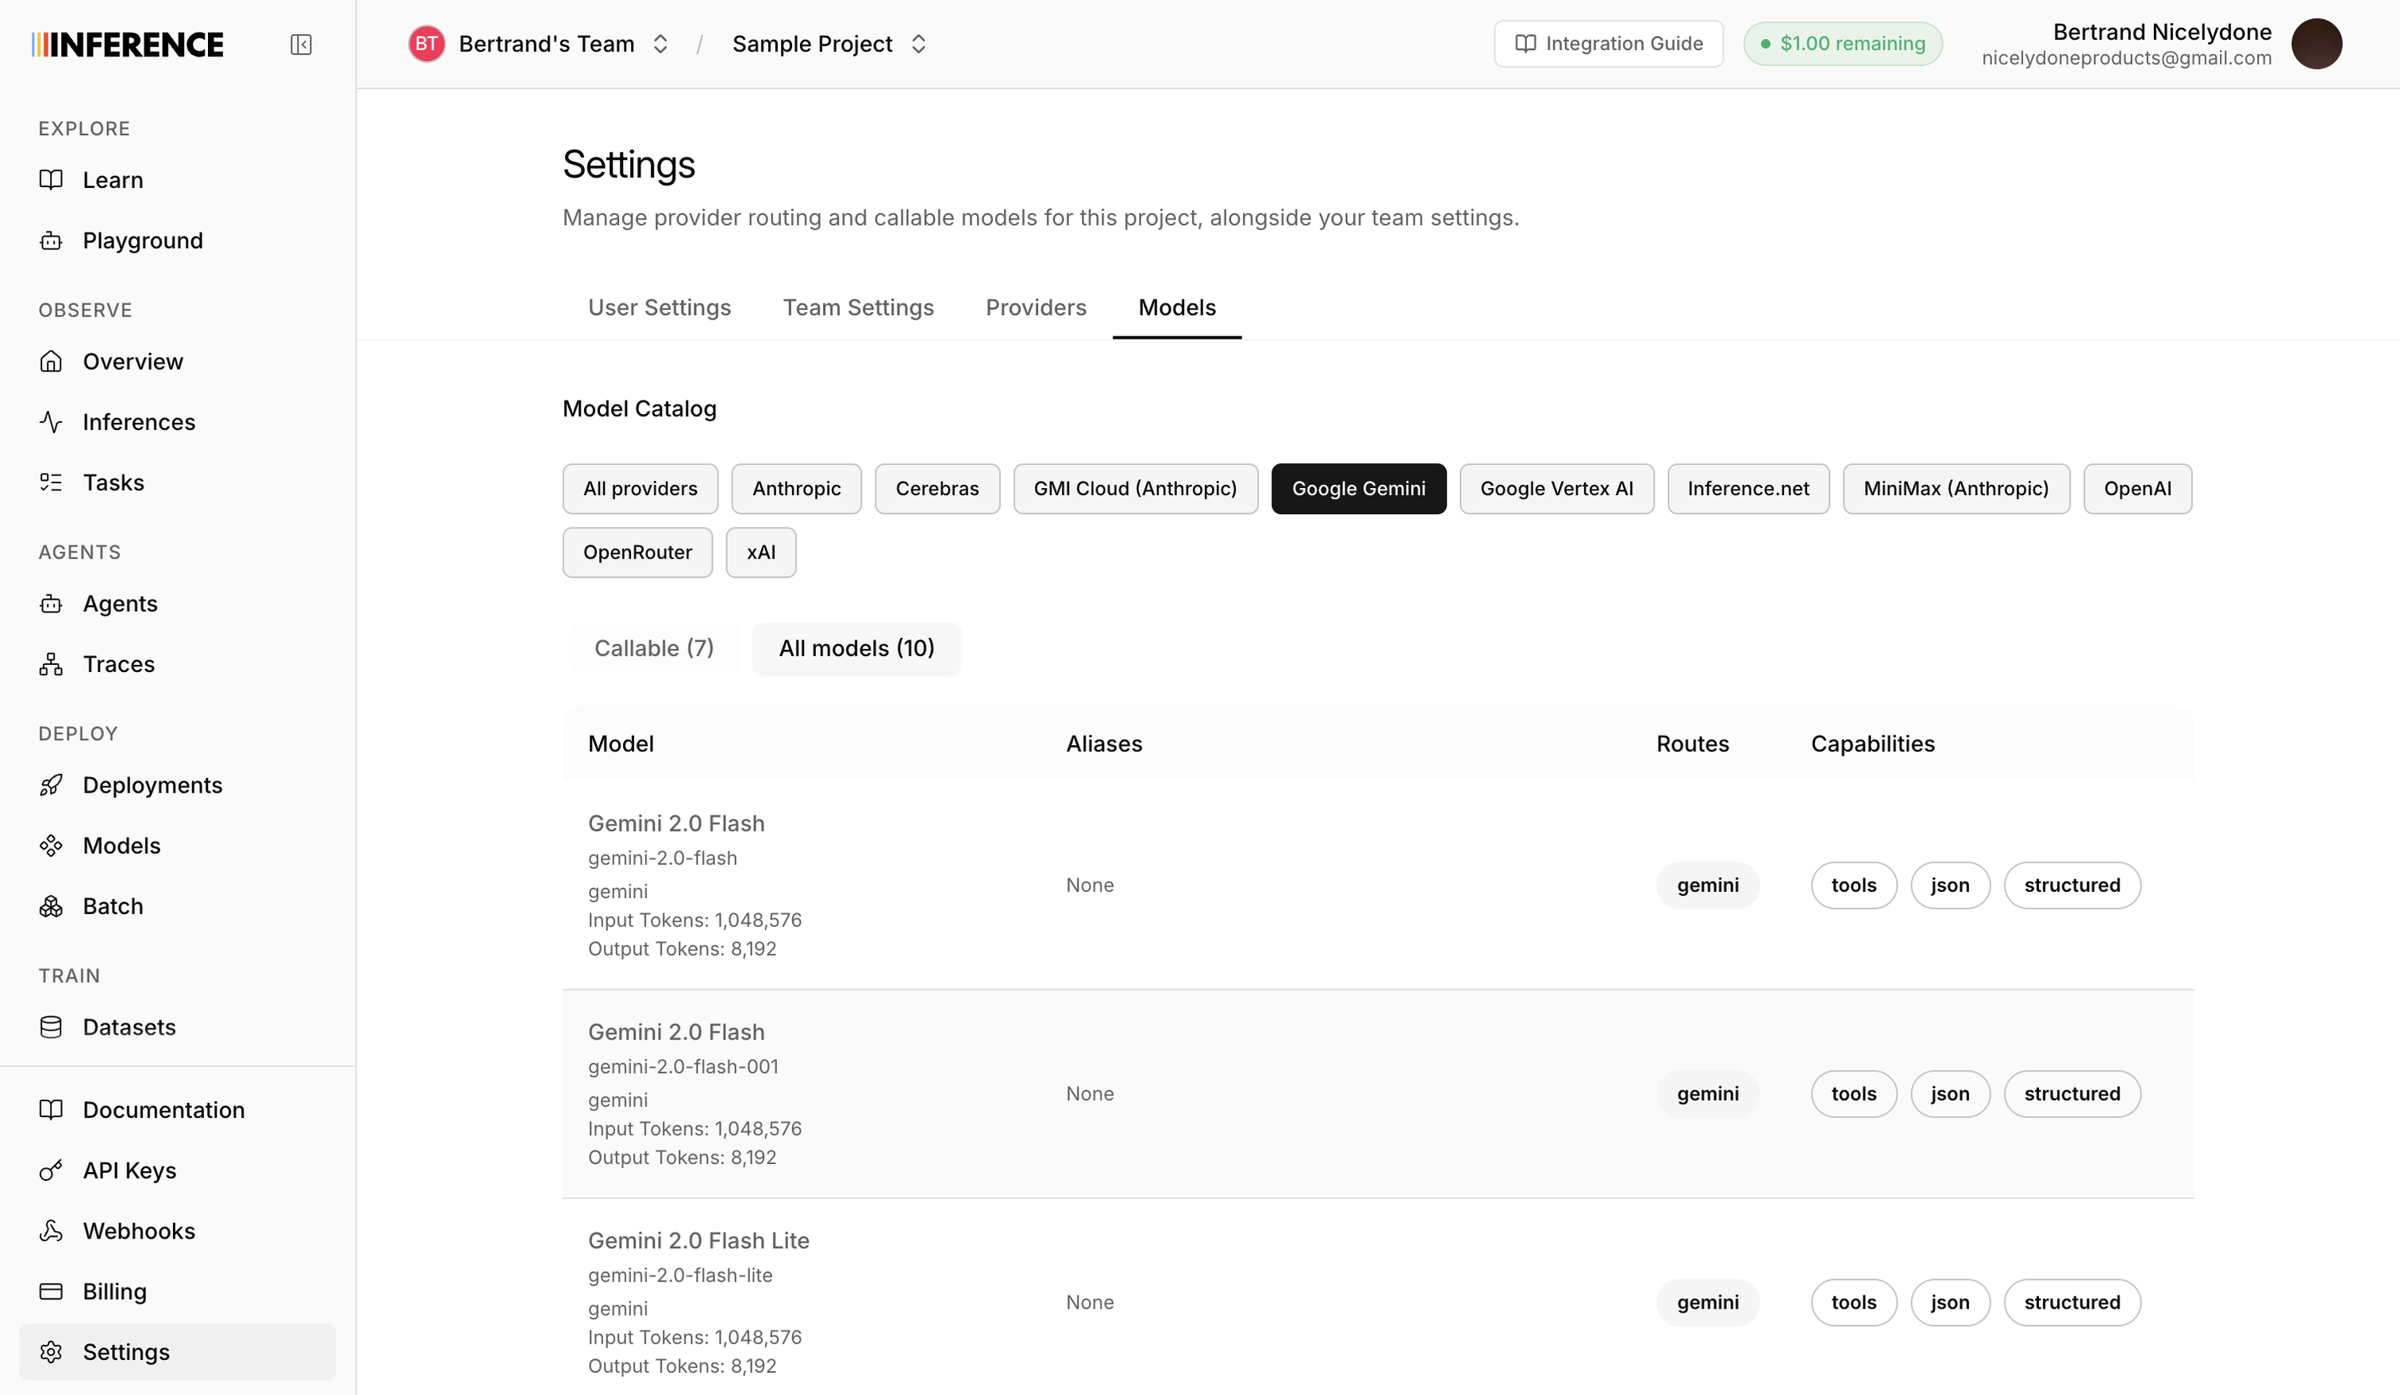Click the Agents bot icon

[x=51, y=603]
